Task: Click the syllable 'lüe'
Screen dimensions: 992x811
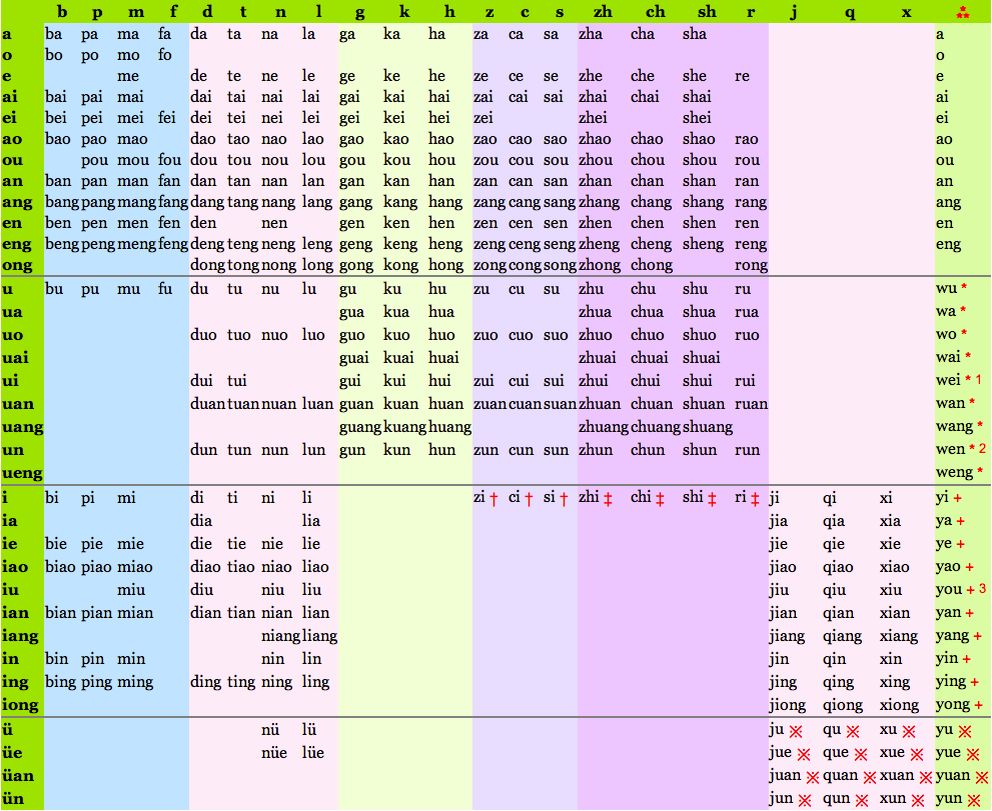Action: [x=313, y=753]
